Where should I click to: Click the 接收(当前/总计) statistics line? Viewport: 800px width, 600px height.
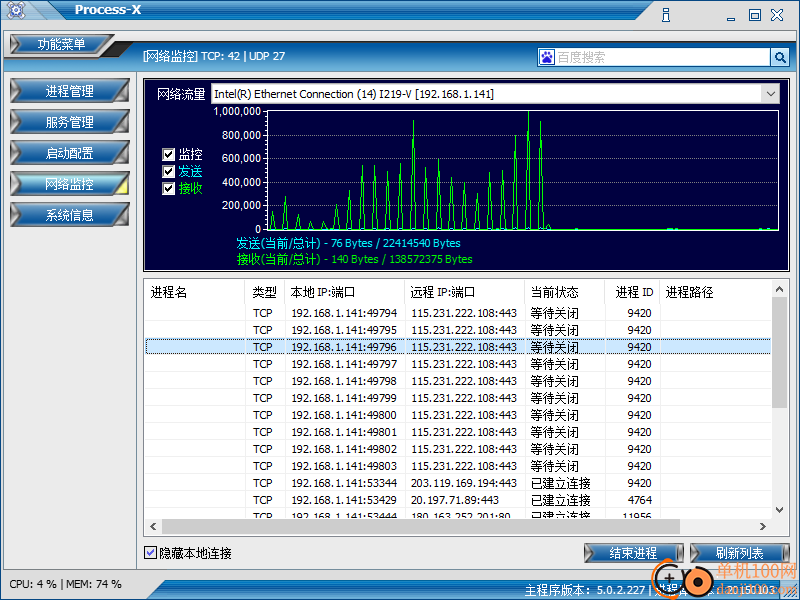[355, 259]
